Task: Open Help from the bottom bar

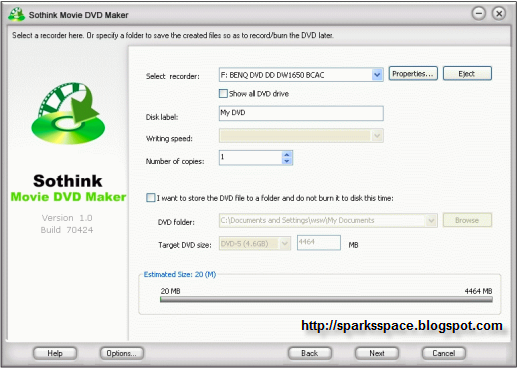Action: pyautogui.click(x=55, y=353)
